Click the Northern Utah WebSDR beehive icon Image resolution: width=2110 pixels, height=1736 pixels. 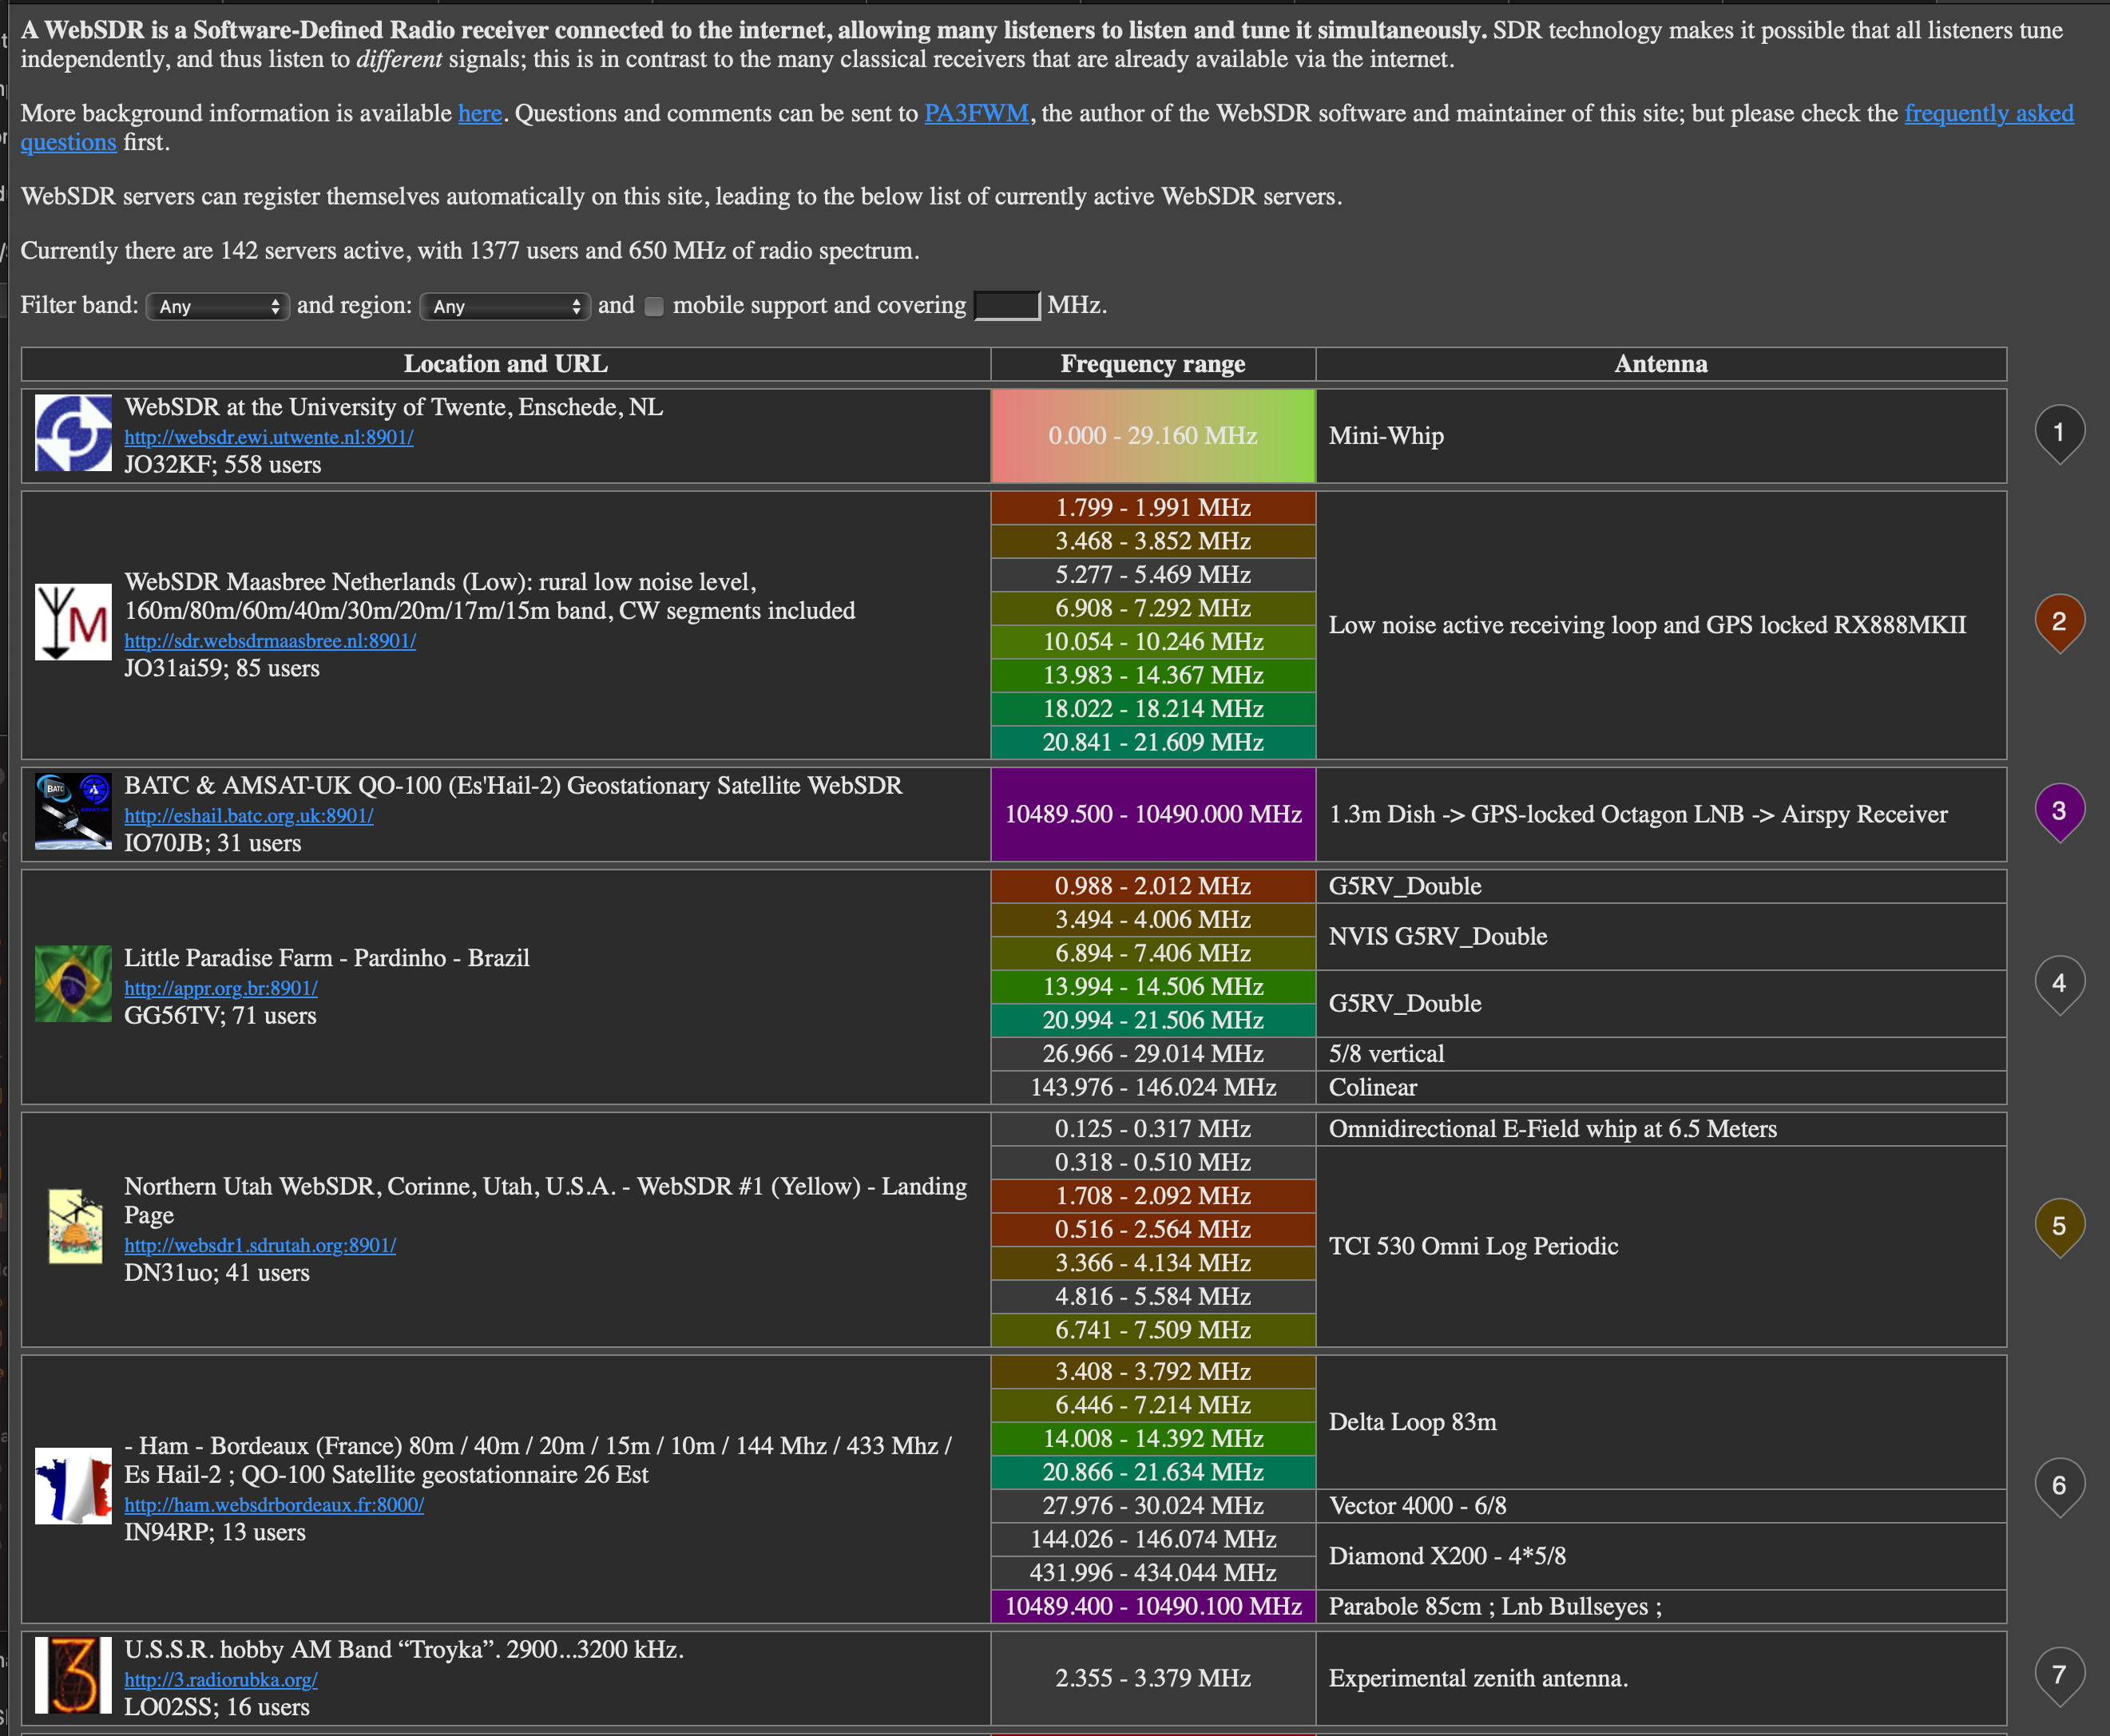point(75,1226)
